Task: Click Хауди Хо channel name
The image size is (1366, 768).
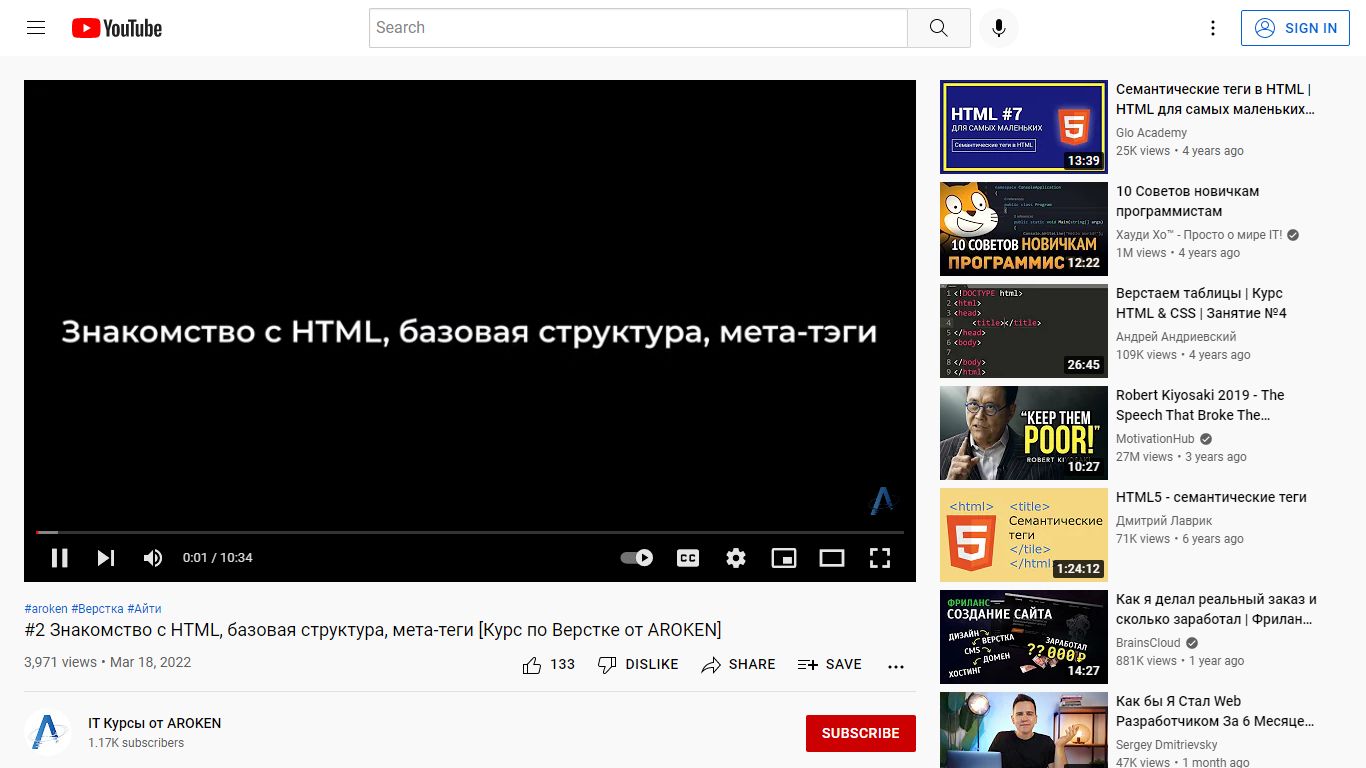Action: click(x=1199, y=235)
